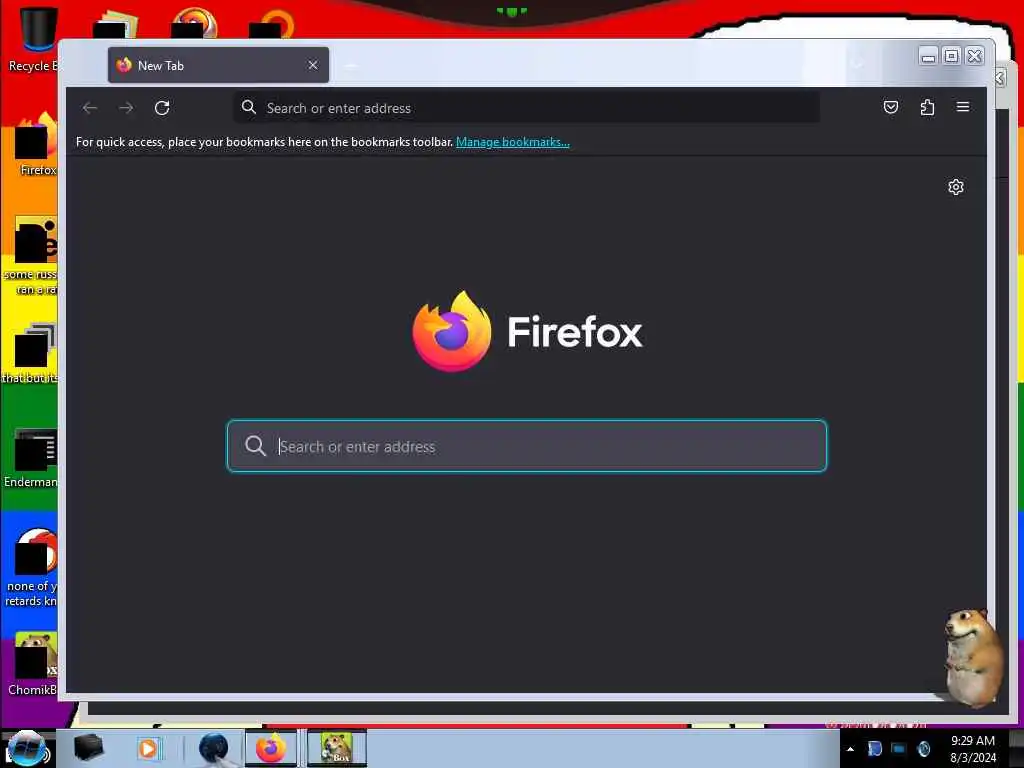Click the hamster mascot on the desktop
This screenshot has width=1024, height=768.
(974, 656)
